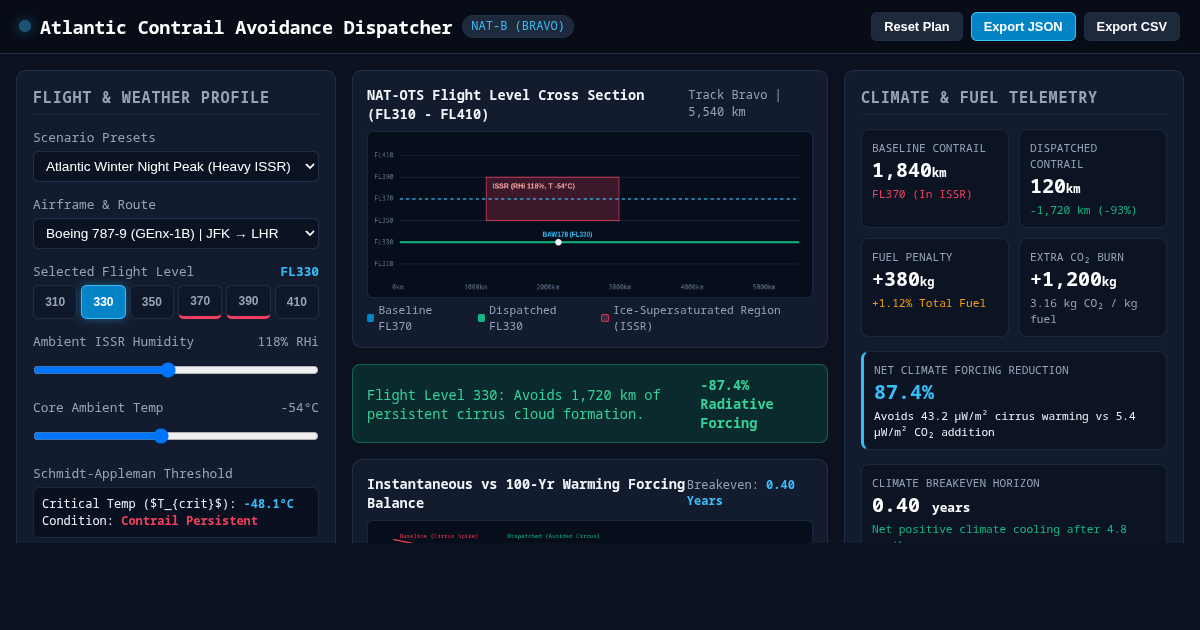Click the Core Ambient Temp slider
The height and width of the screenshot is (630, 1200).
pos(176,436)
